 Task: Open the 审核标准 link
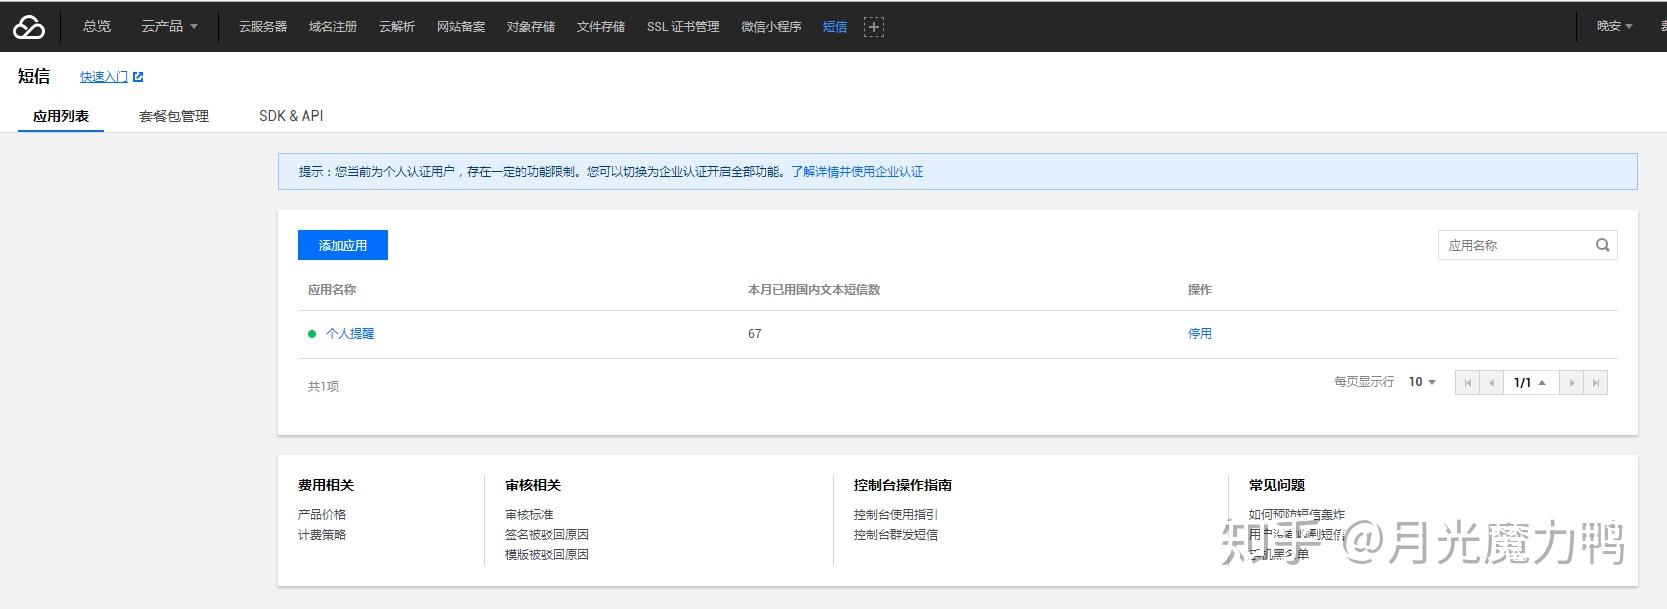[x=529, y=515]
